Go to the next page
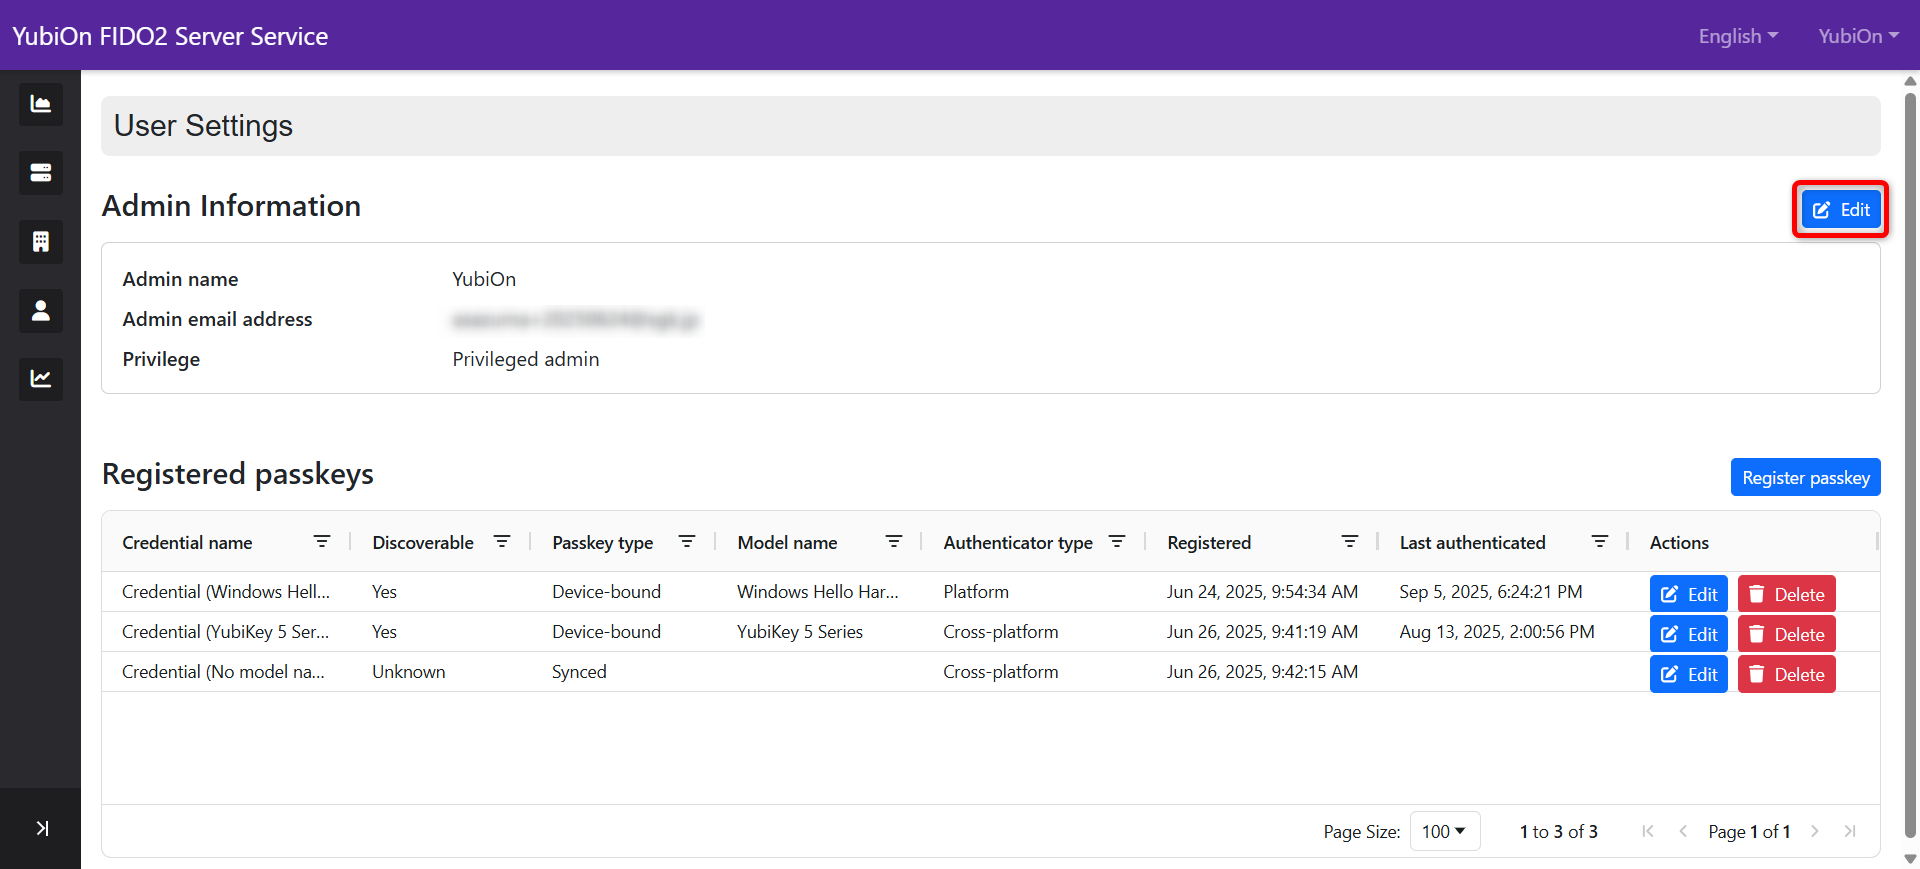This screenshot has width=1920, height=869. click(x=1815, y=831)
